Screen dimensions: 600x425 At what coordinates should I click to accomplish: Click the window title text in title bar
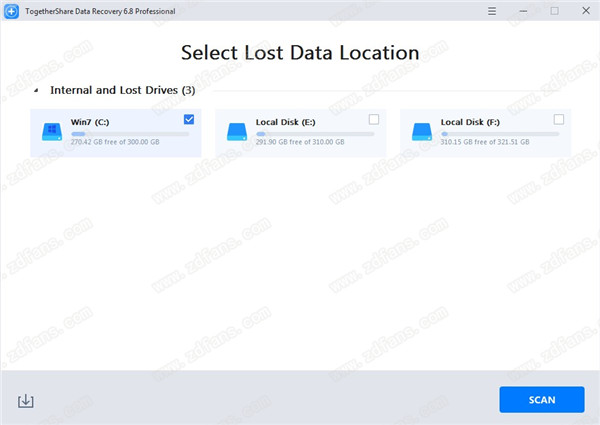tap(100, 11)
